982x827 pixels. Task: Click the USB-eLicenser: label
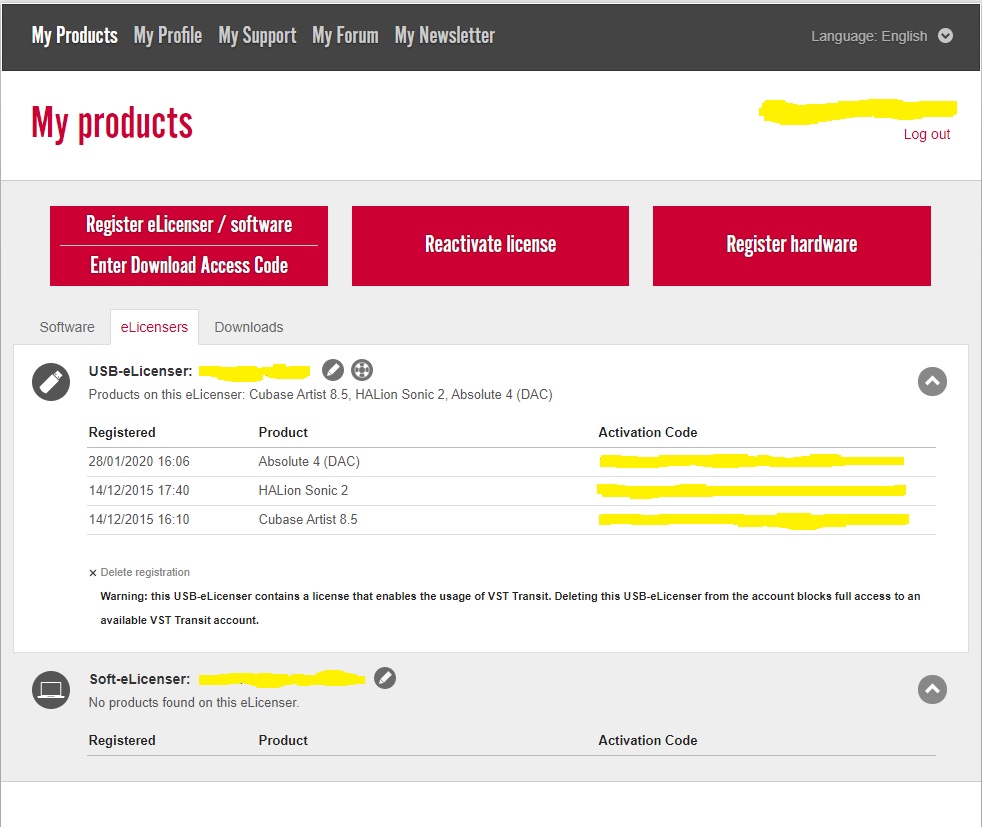pyautogui.click(x=140, y=371)
